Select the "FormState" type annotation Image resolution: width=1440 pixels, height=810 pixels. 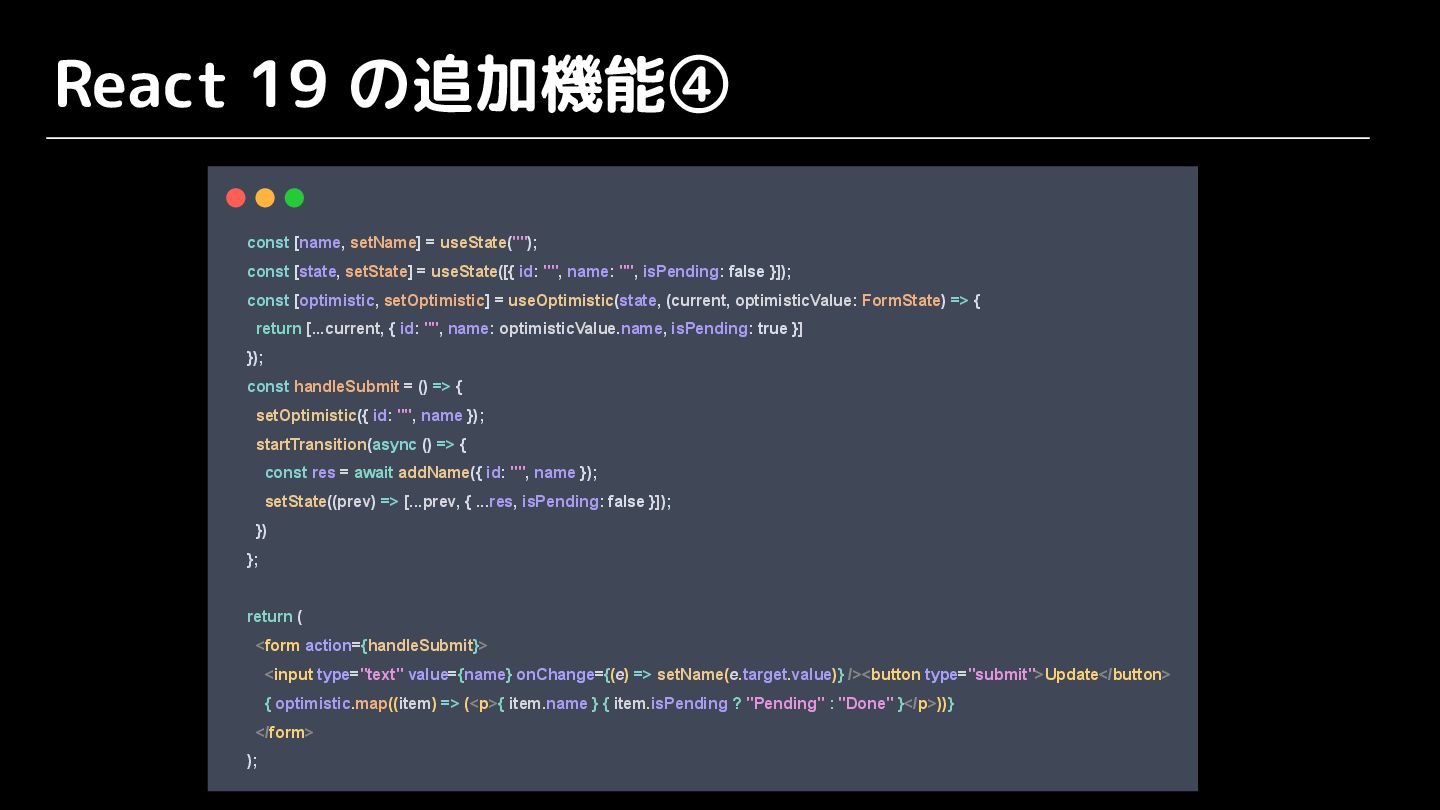901,300
